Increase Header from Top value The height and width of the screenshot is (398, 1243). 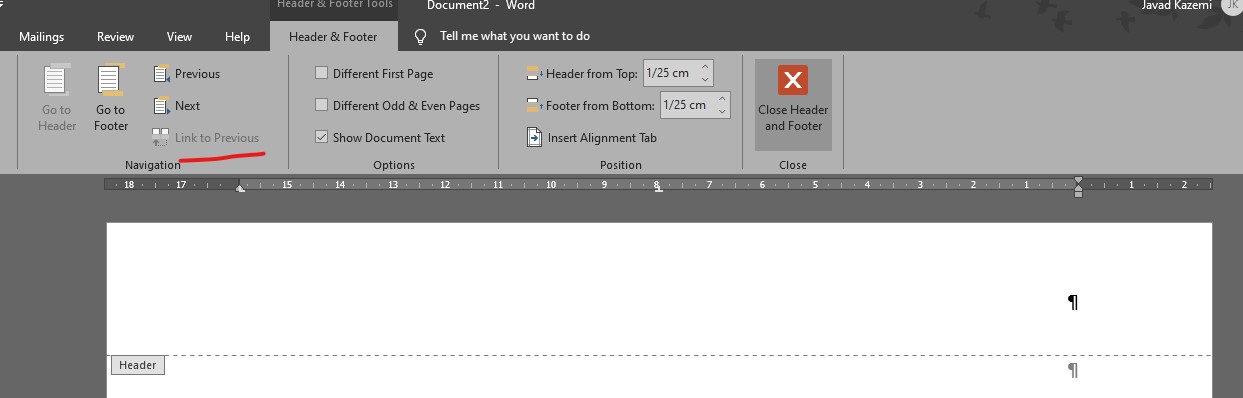coord(705,68)
